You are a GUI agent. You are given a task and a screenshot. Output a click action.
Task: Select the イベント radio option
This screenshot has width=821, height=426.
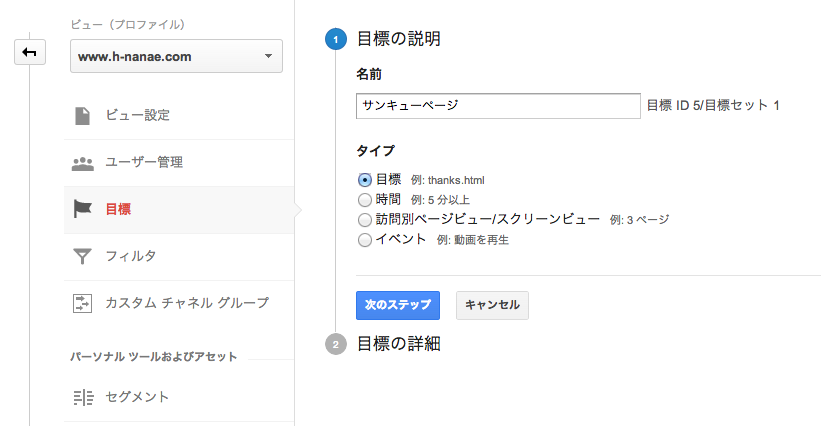364,240
